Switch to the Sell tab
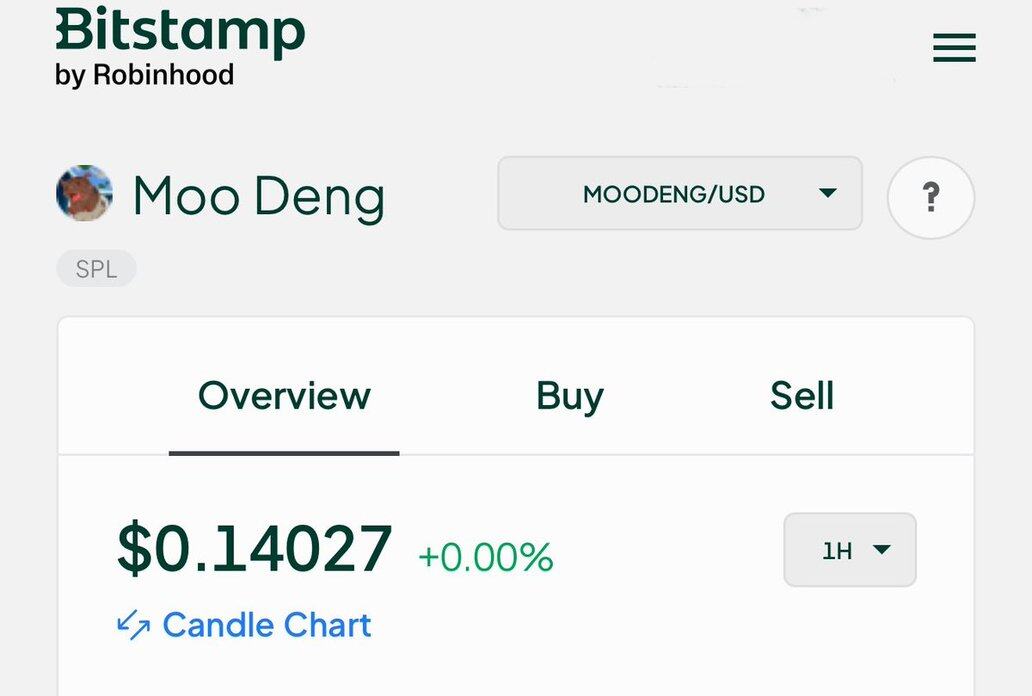1032x696 pixels. coord(802,396)
